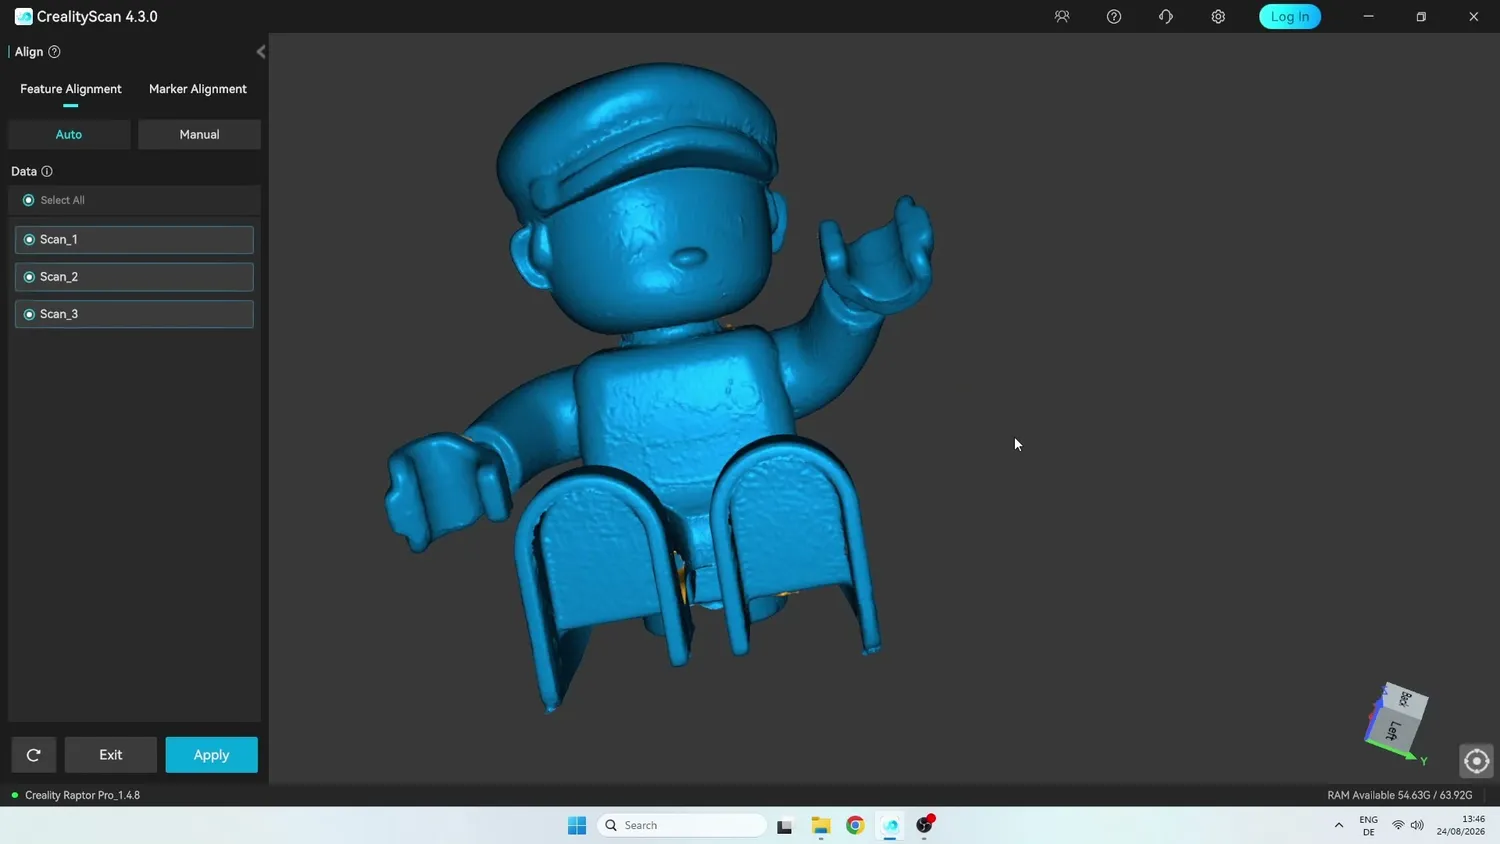
Task: Switch to Marker Alignment tab
Action: (198, 89)
